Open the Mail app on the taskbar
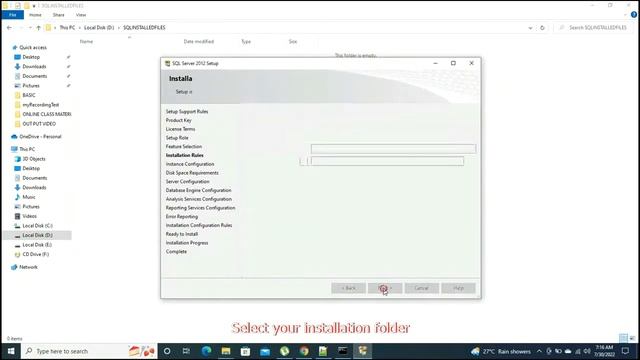640x360 pixels. (x=265, y=351)
